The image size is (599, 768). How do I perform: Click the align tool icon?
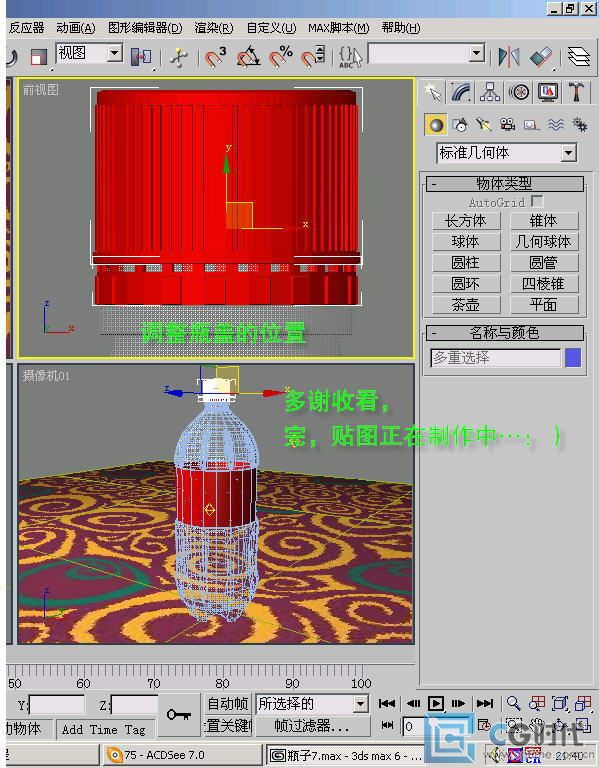[541, 57]
